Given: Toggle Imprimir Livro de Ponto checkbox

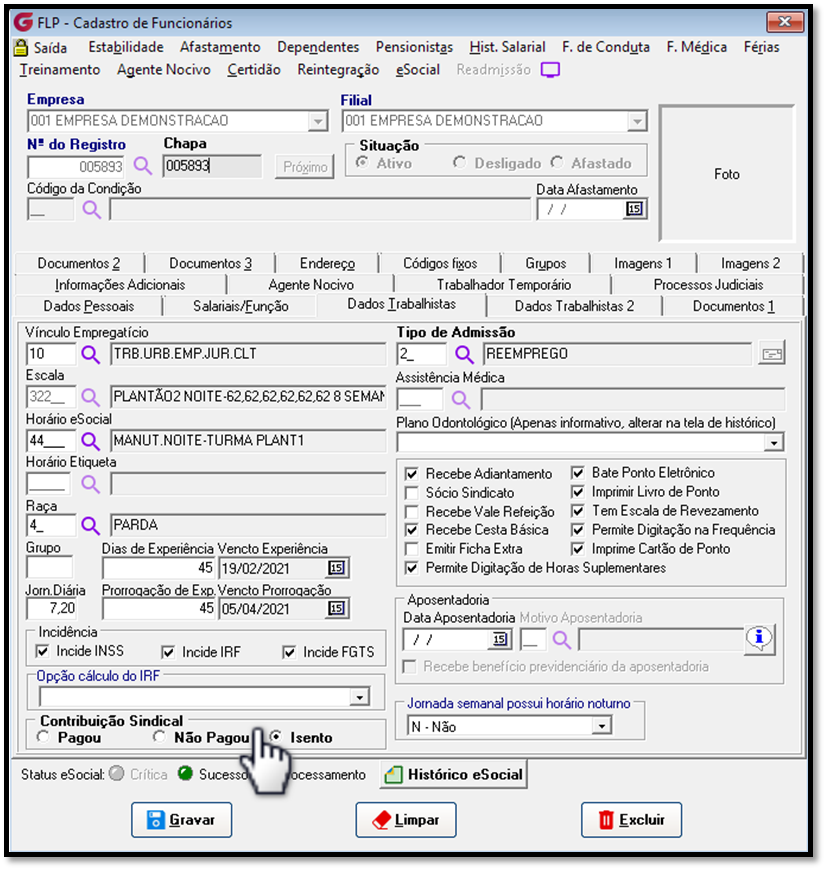Looking at the screenshot, I should click(x=578, y=492).
